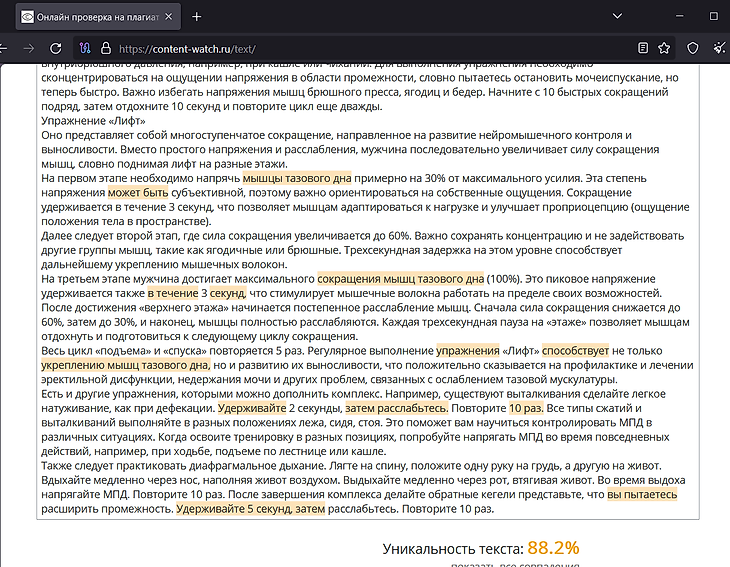Toggle reader view icon in address bar
The width and height of the screenshot is (730, 567).
click(x=642, y=48)
